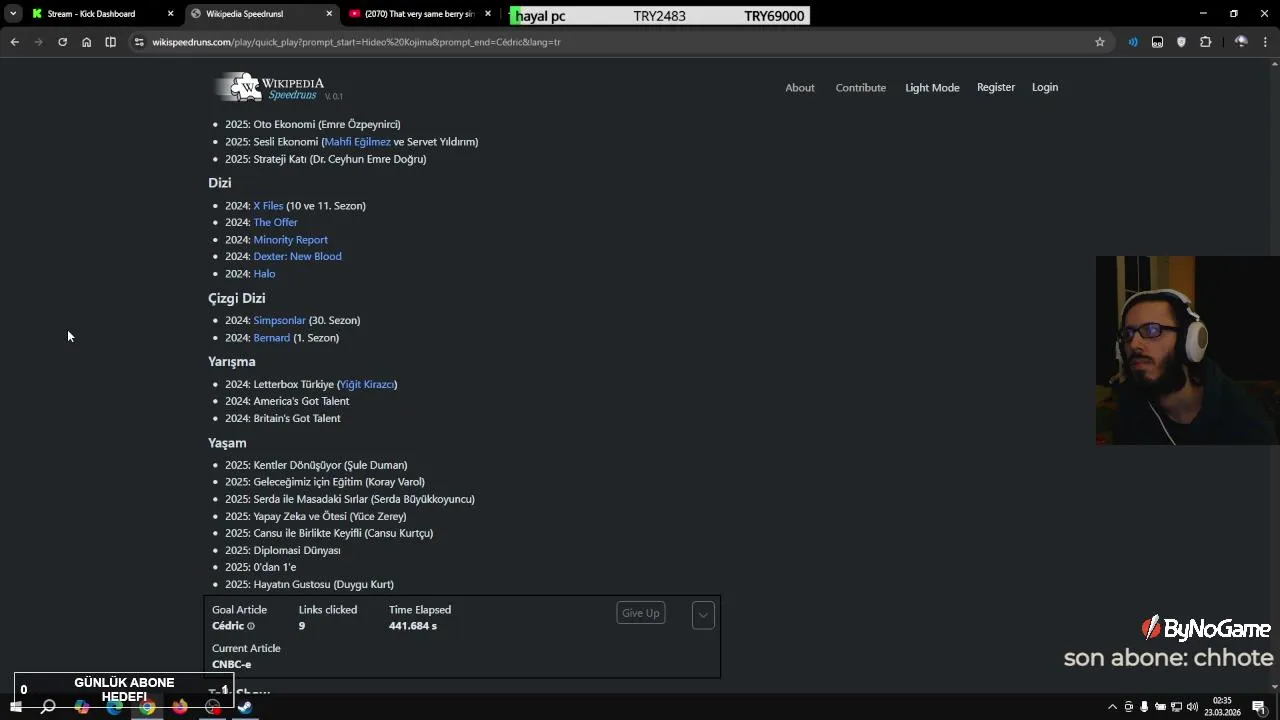Viewport: 1280px width, 720px height.
Task: Bookmark this page with the star icon
Action: click(1100, 42)
